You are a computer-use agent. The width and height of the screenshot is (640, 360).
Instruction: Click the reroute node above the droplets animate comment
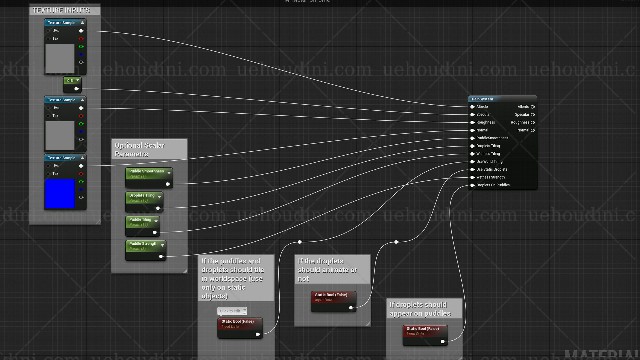pyautogui.click(x=396, y=242)
